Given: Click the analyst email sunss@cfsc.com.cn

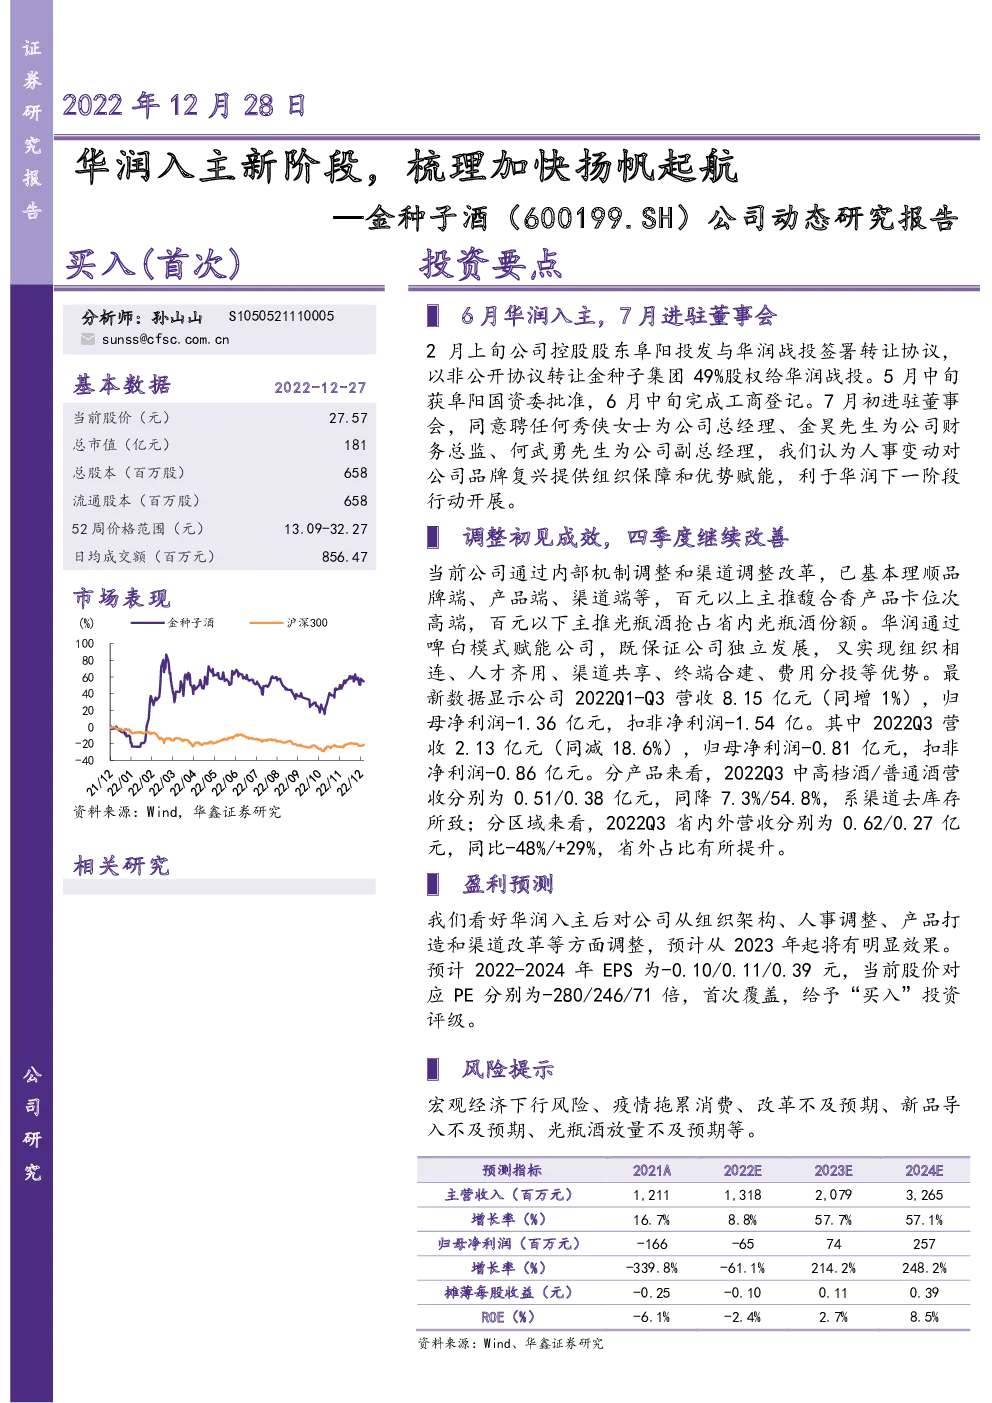Looking at the screenshot, I should click(165, 339).
